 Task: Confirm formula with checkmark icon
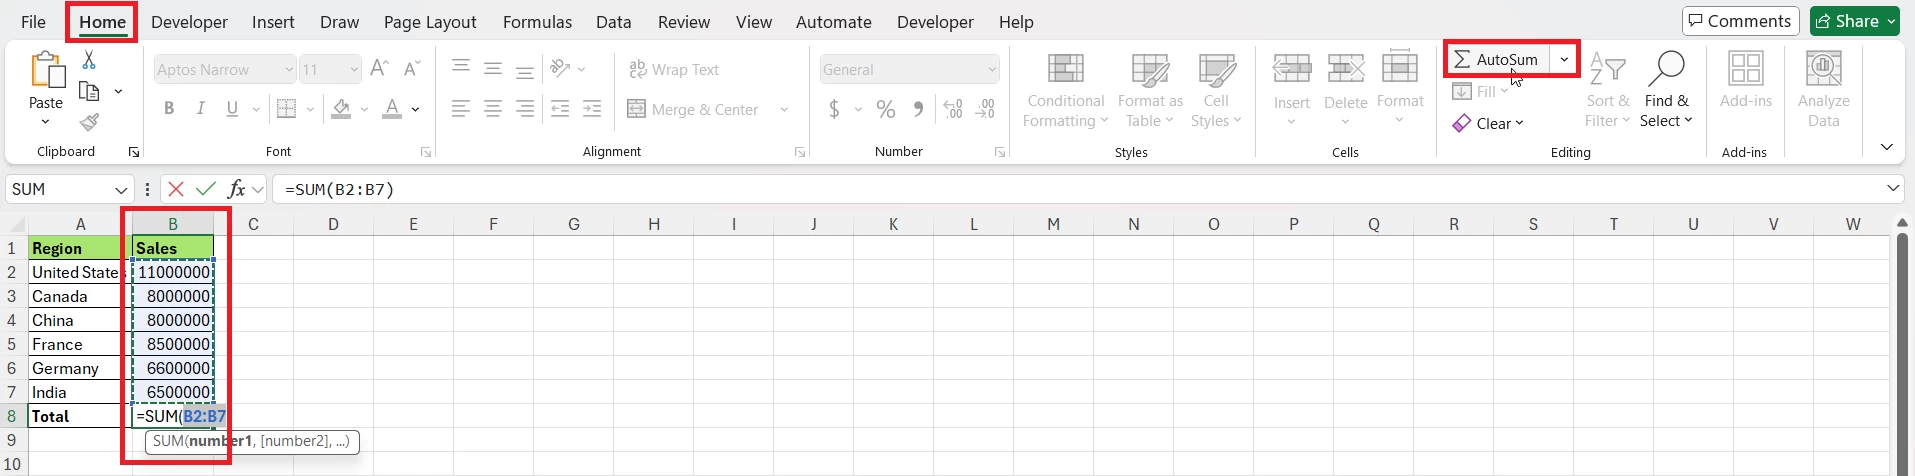point(206,189)
